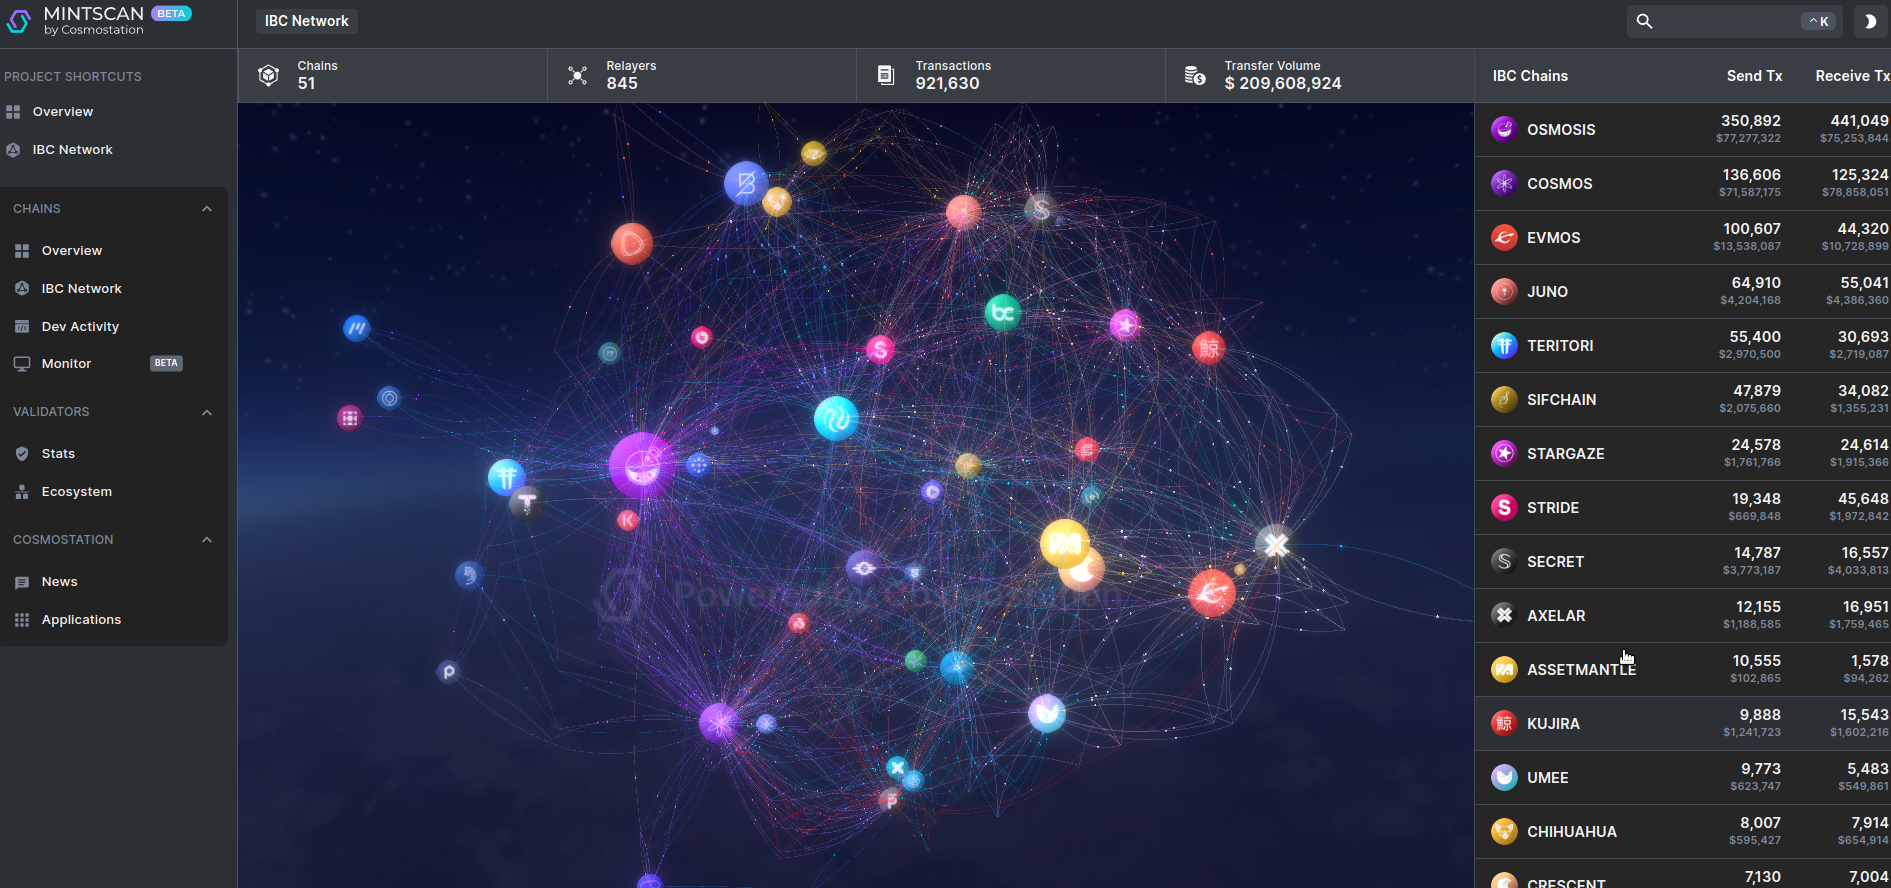This screenshot has width=1891, height=888.
Task: Collapse the Cosmostation section
Action: point(207,540)
